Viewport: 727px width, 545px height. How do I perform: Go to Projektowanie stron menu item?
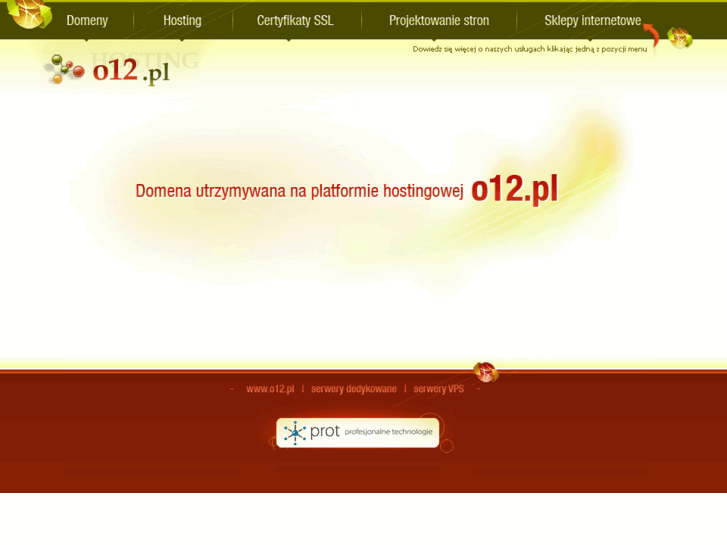point(439,20)
